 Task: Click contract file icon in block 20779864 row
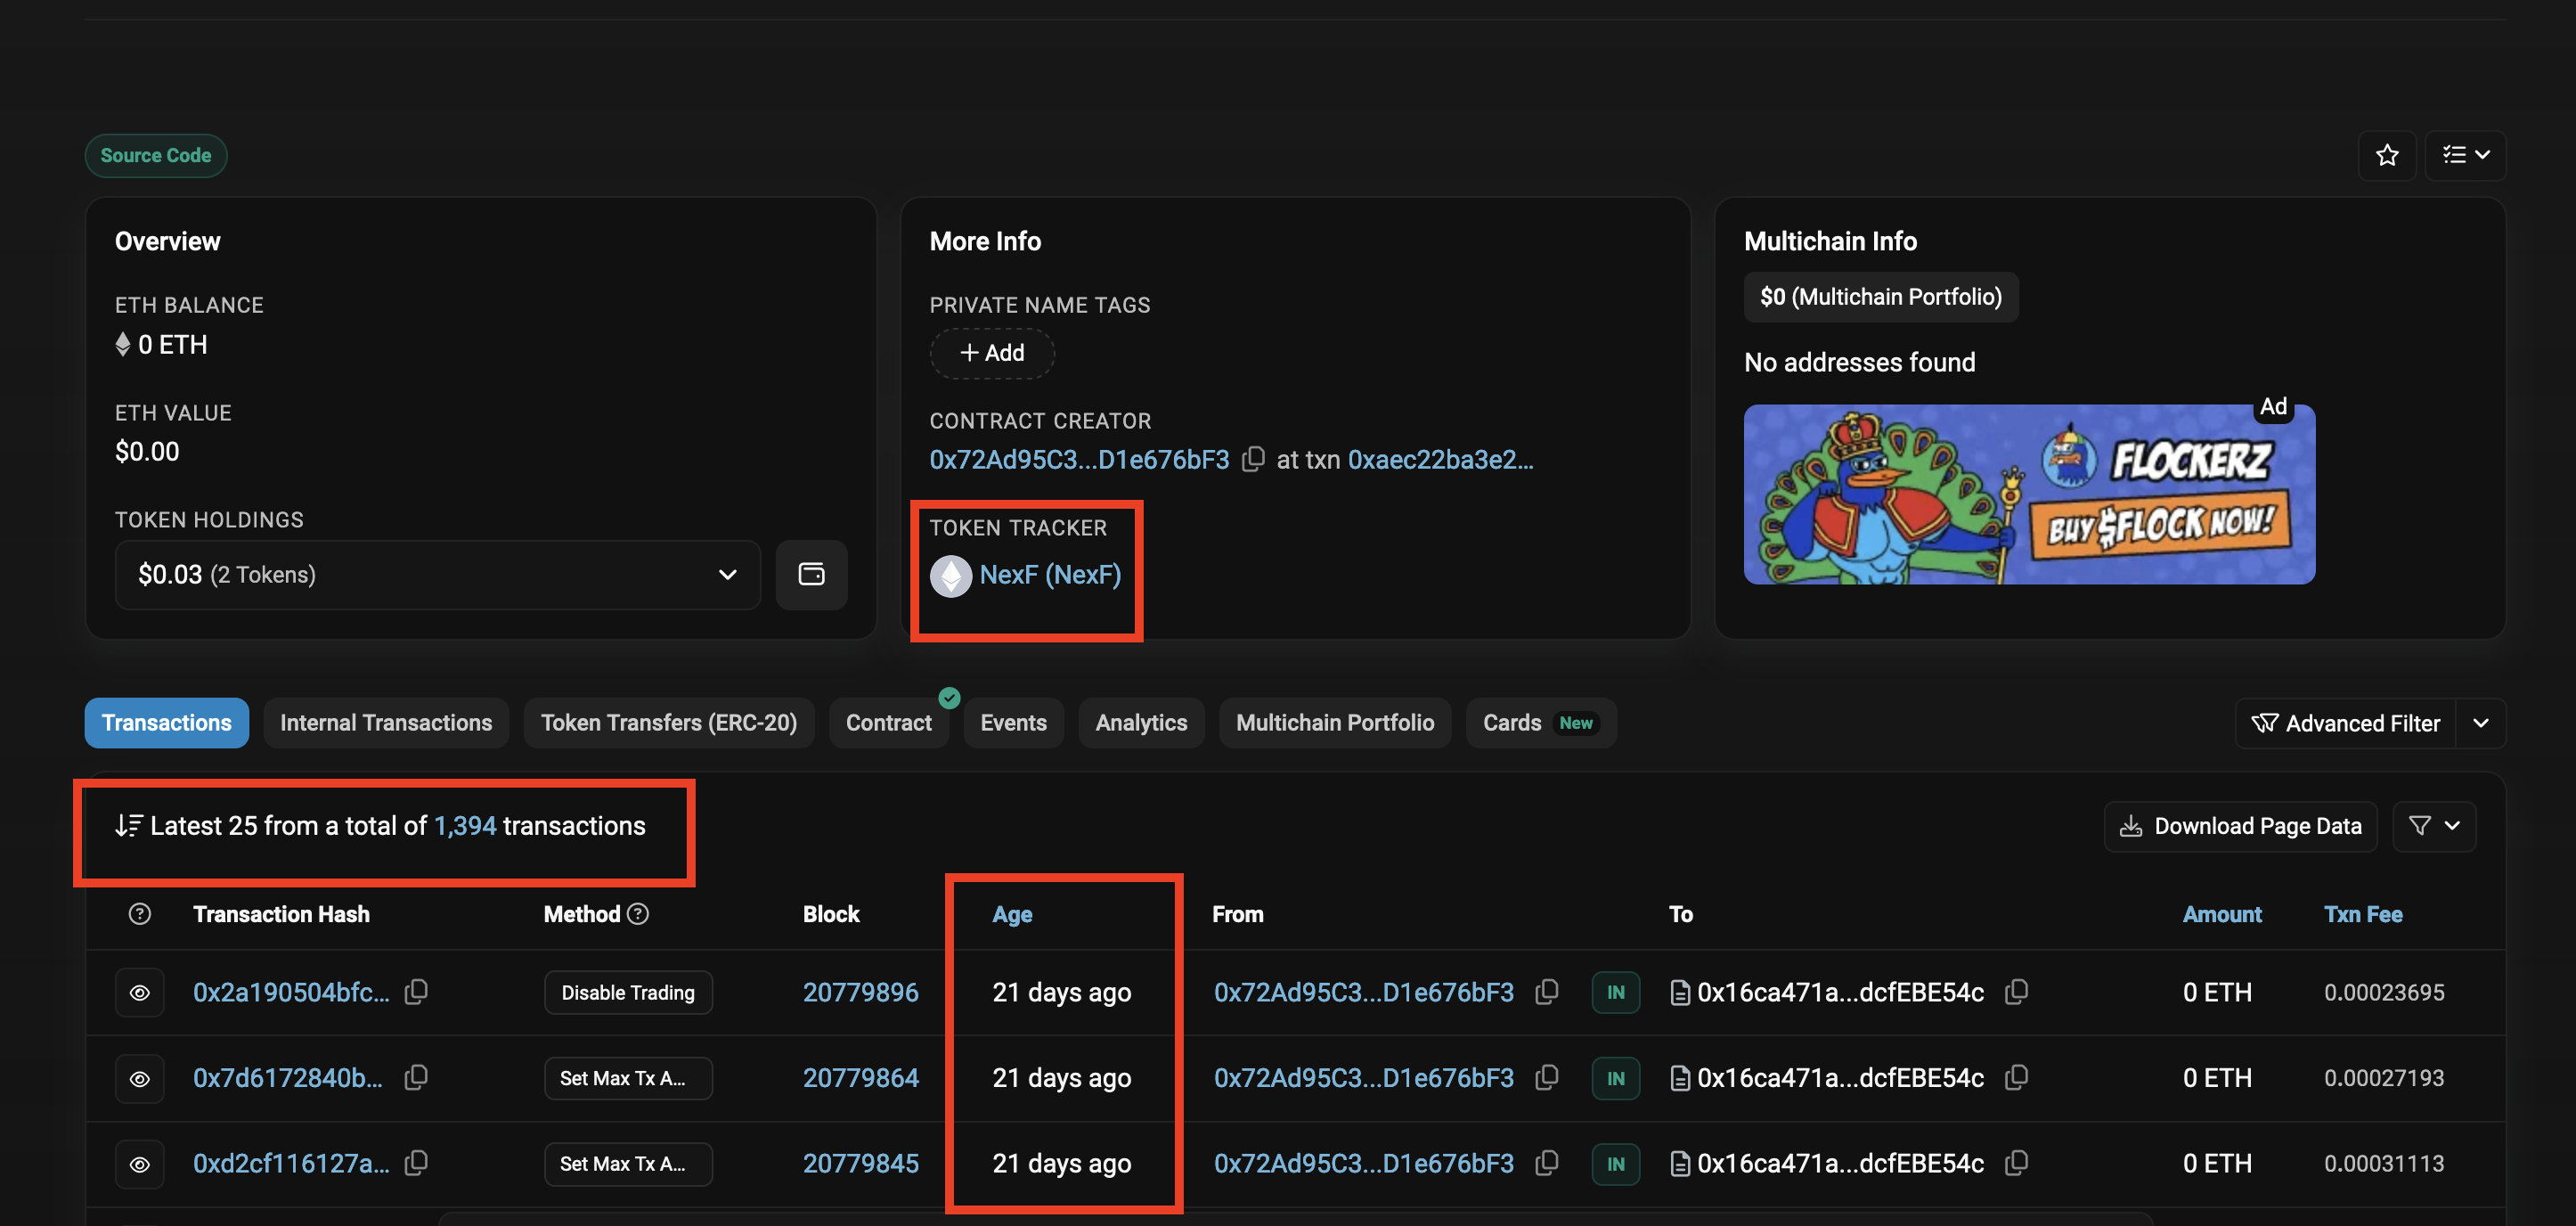point(1680,1078)
